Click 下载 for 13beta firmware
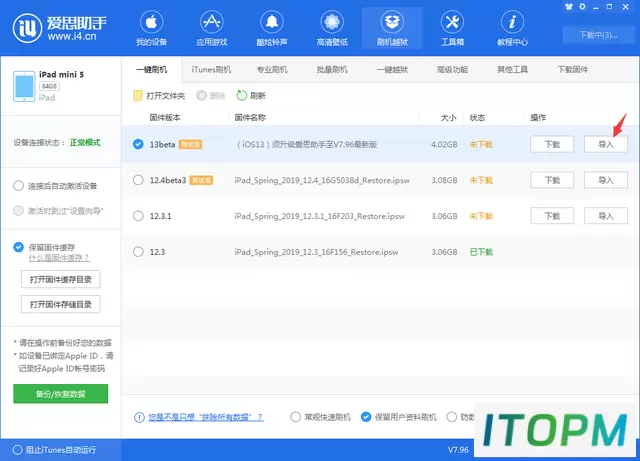This screenshot has width=640, height=461. [x=552, y=144]
